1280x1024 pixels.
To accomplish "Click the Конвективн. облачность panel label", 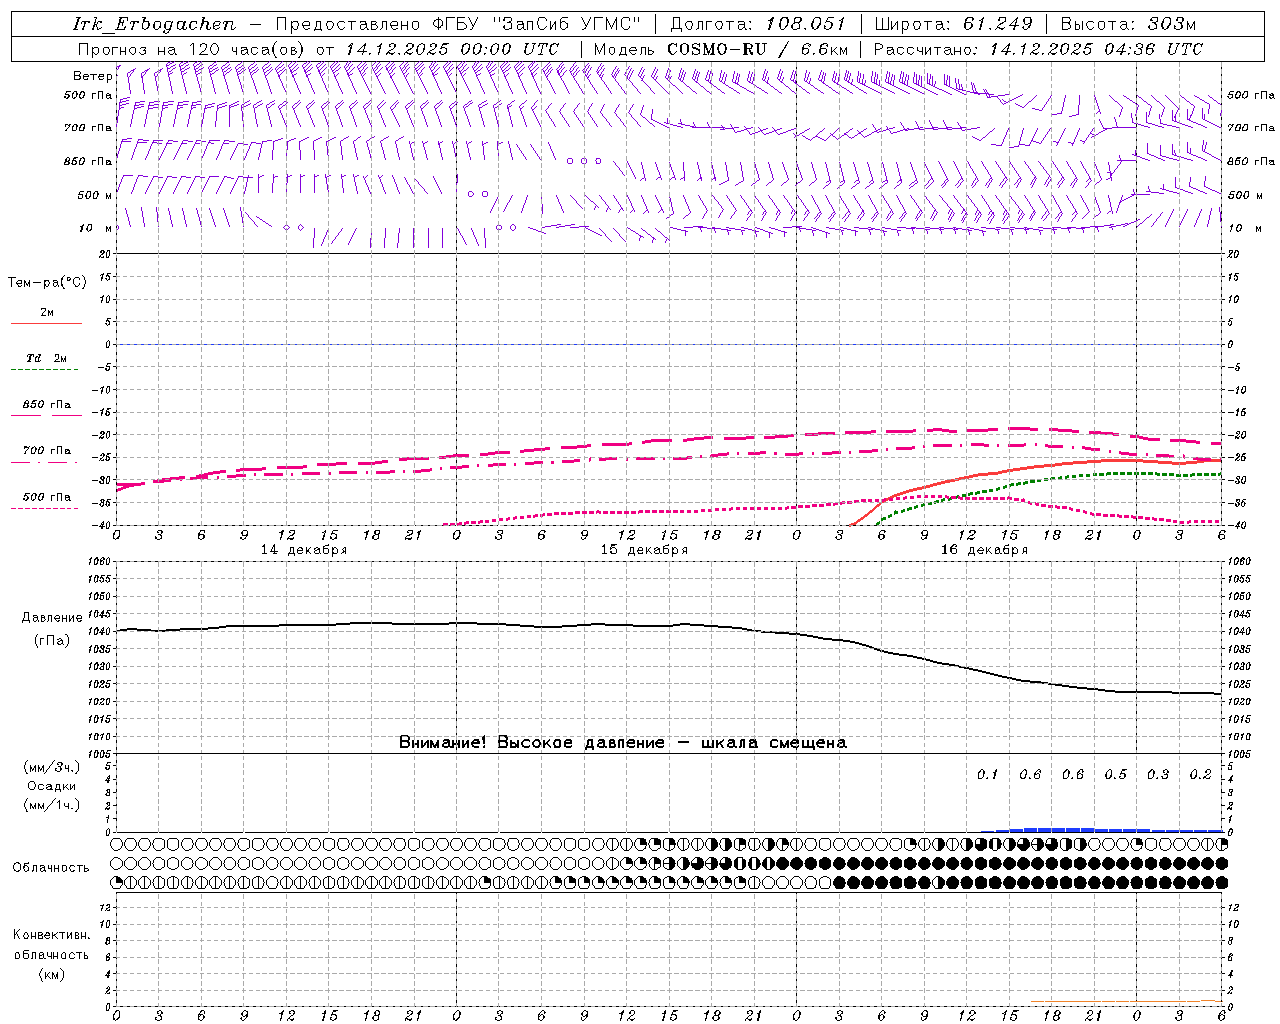I will tap(51, 954).
